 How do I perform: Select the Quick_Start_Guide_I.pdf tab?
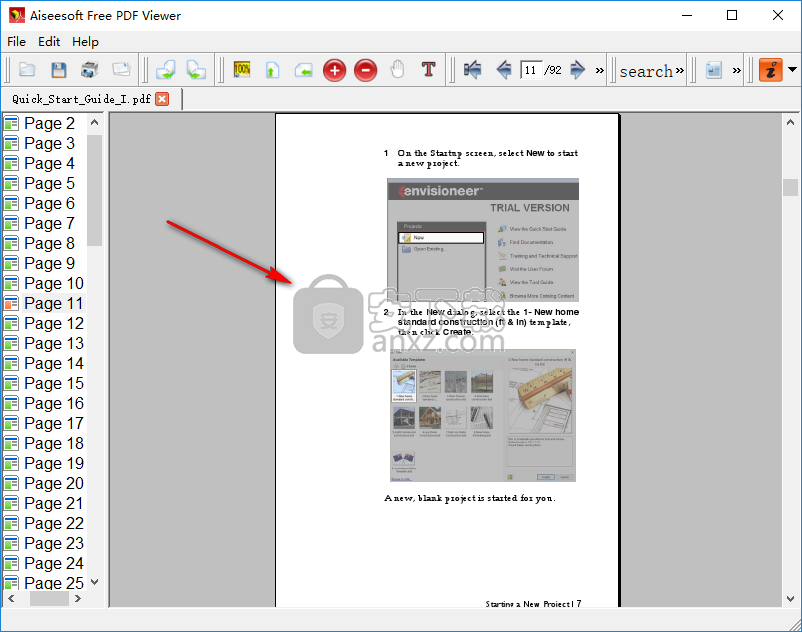point(81,99)
